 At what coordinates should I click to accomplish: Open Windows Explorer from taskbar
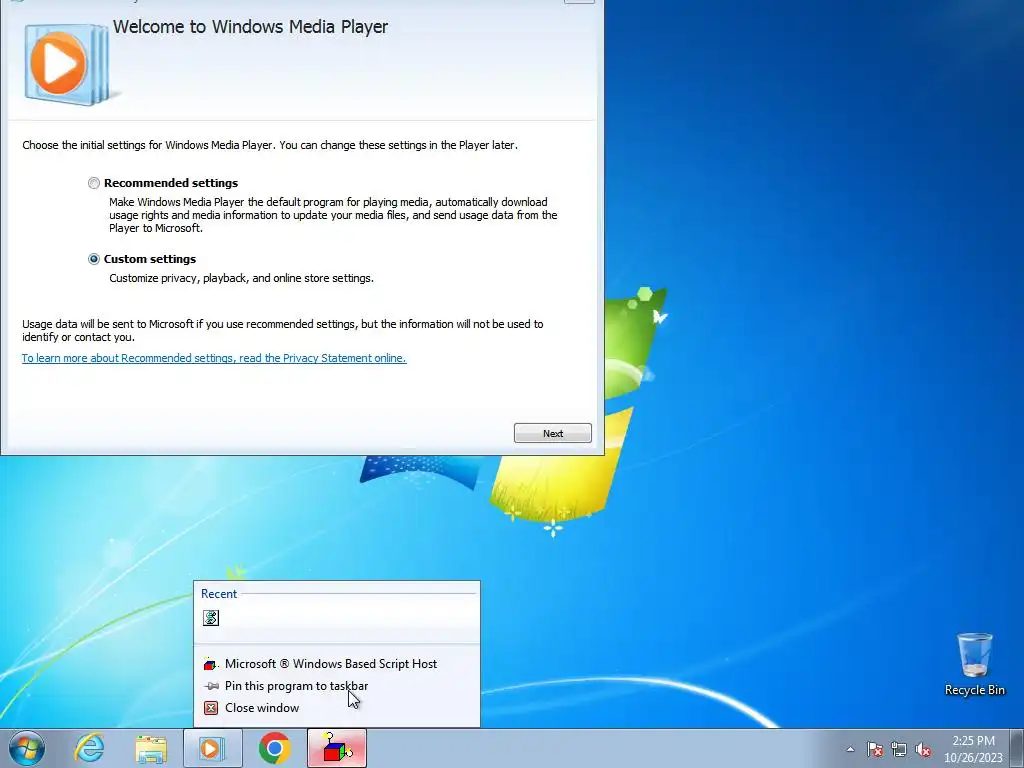click(151, 749)
